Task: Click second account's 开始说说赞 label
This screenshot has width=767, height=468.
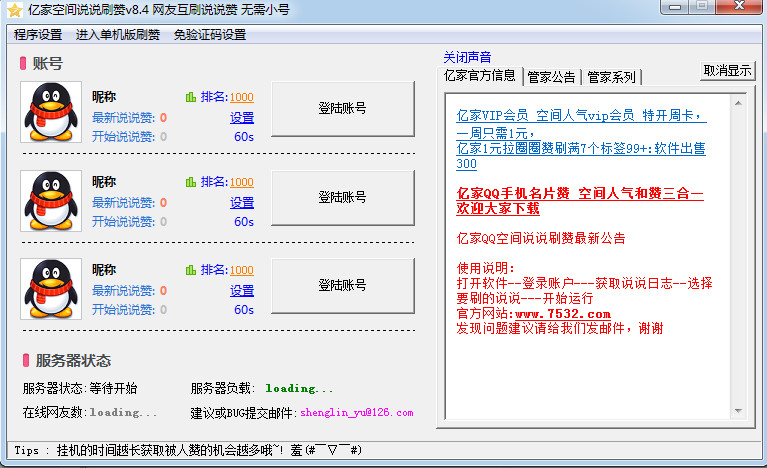Action: point(123,222)
